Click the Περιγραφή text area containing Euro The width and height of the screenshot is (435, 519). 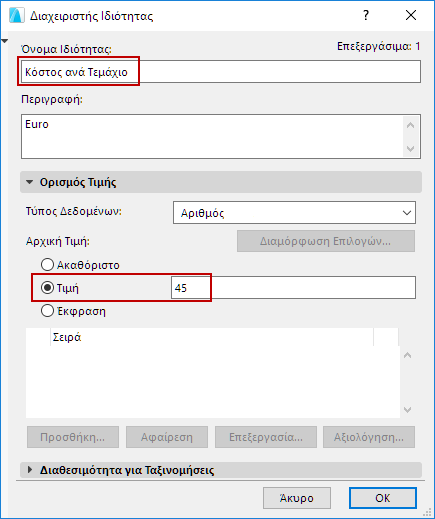point(212,137)
